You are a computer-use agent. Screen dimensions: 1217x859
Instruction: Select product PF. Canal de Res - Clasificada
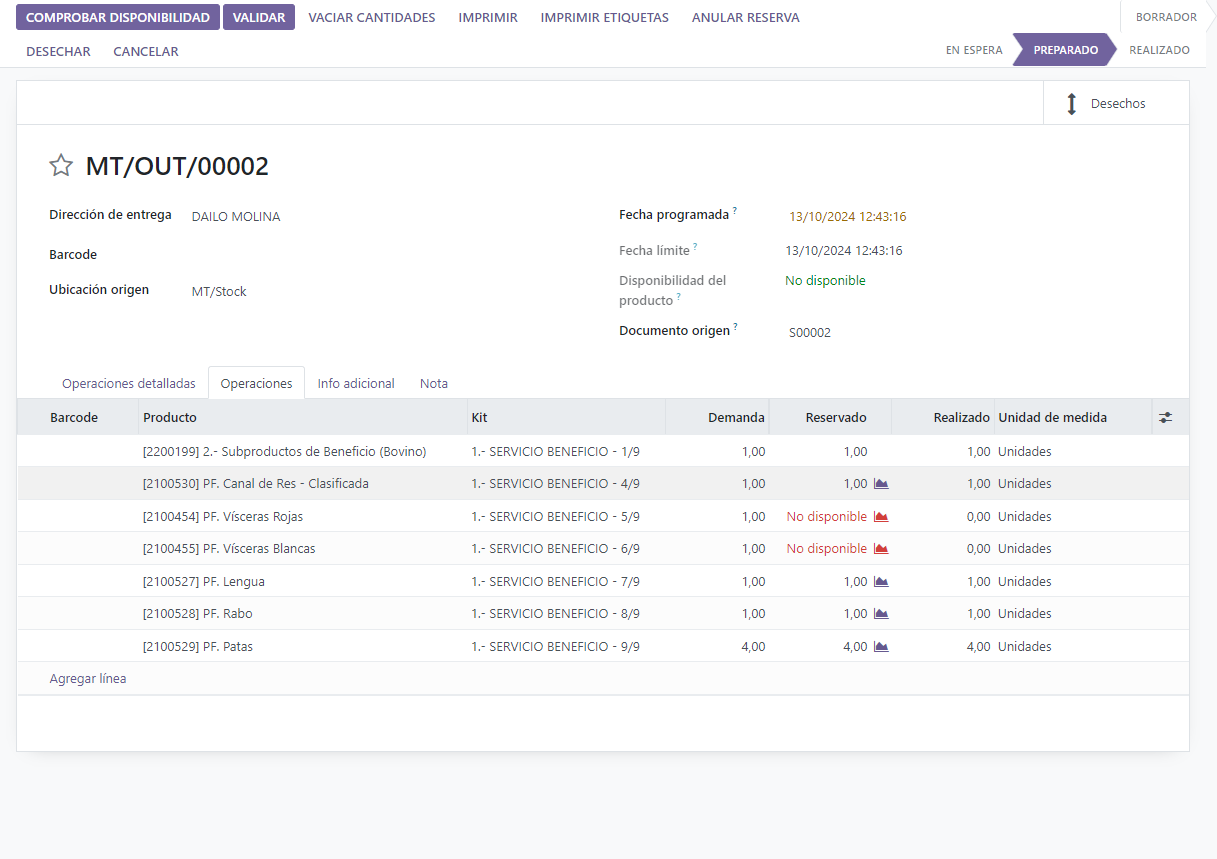point(256,484)
